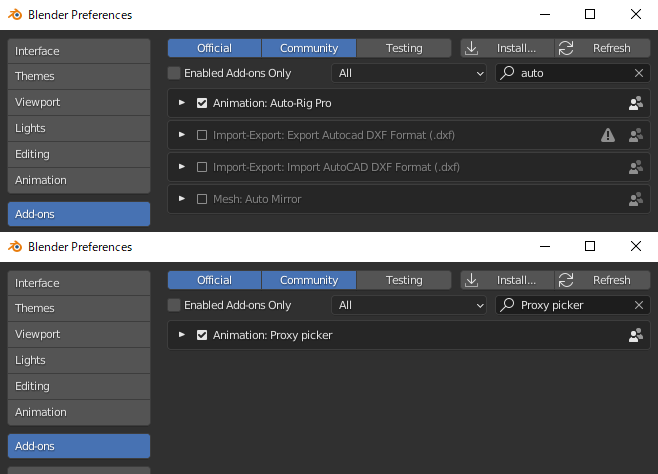Screen dimensions: 658x474
Task: Uncheck the Animation: Proxy picker add-on
Action: click(x=202, y=335)
